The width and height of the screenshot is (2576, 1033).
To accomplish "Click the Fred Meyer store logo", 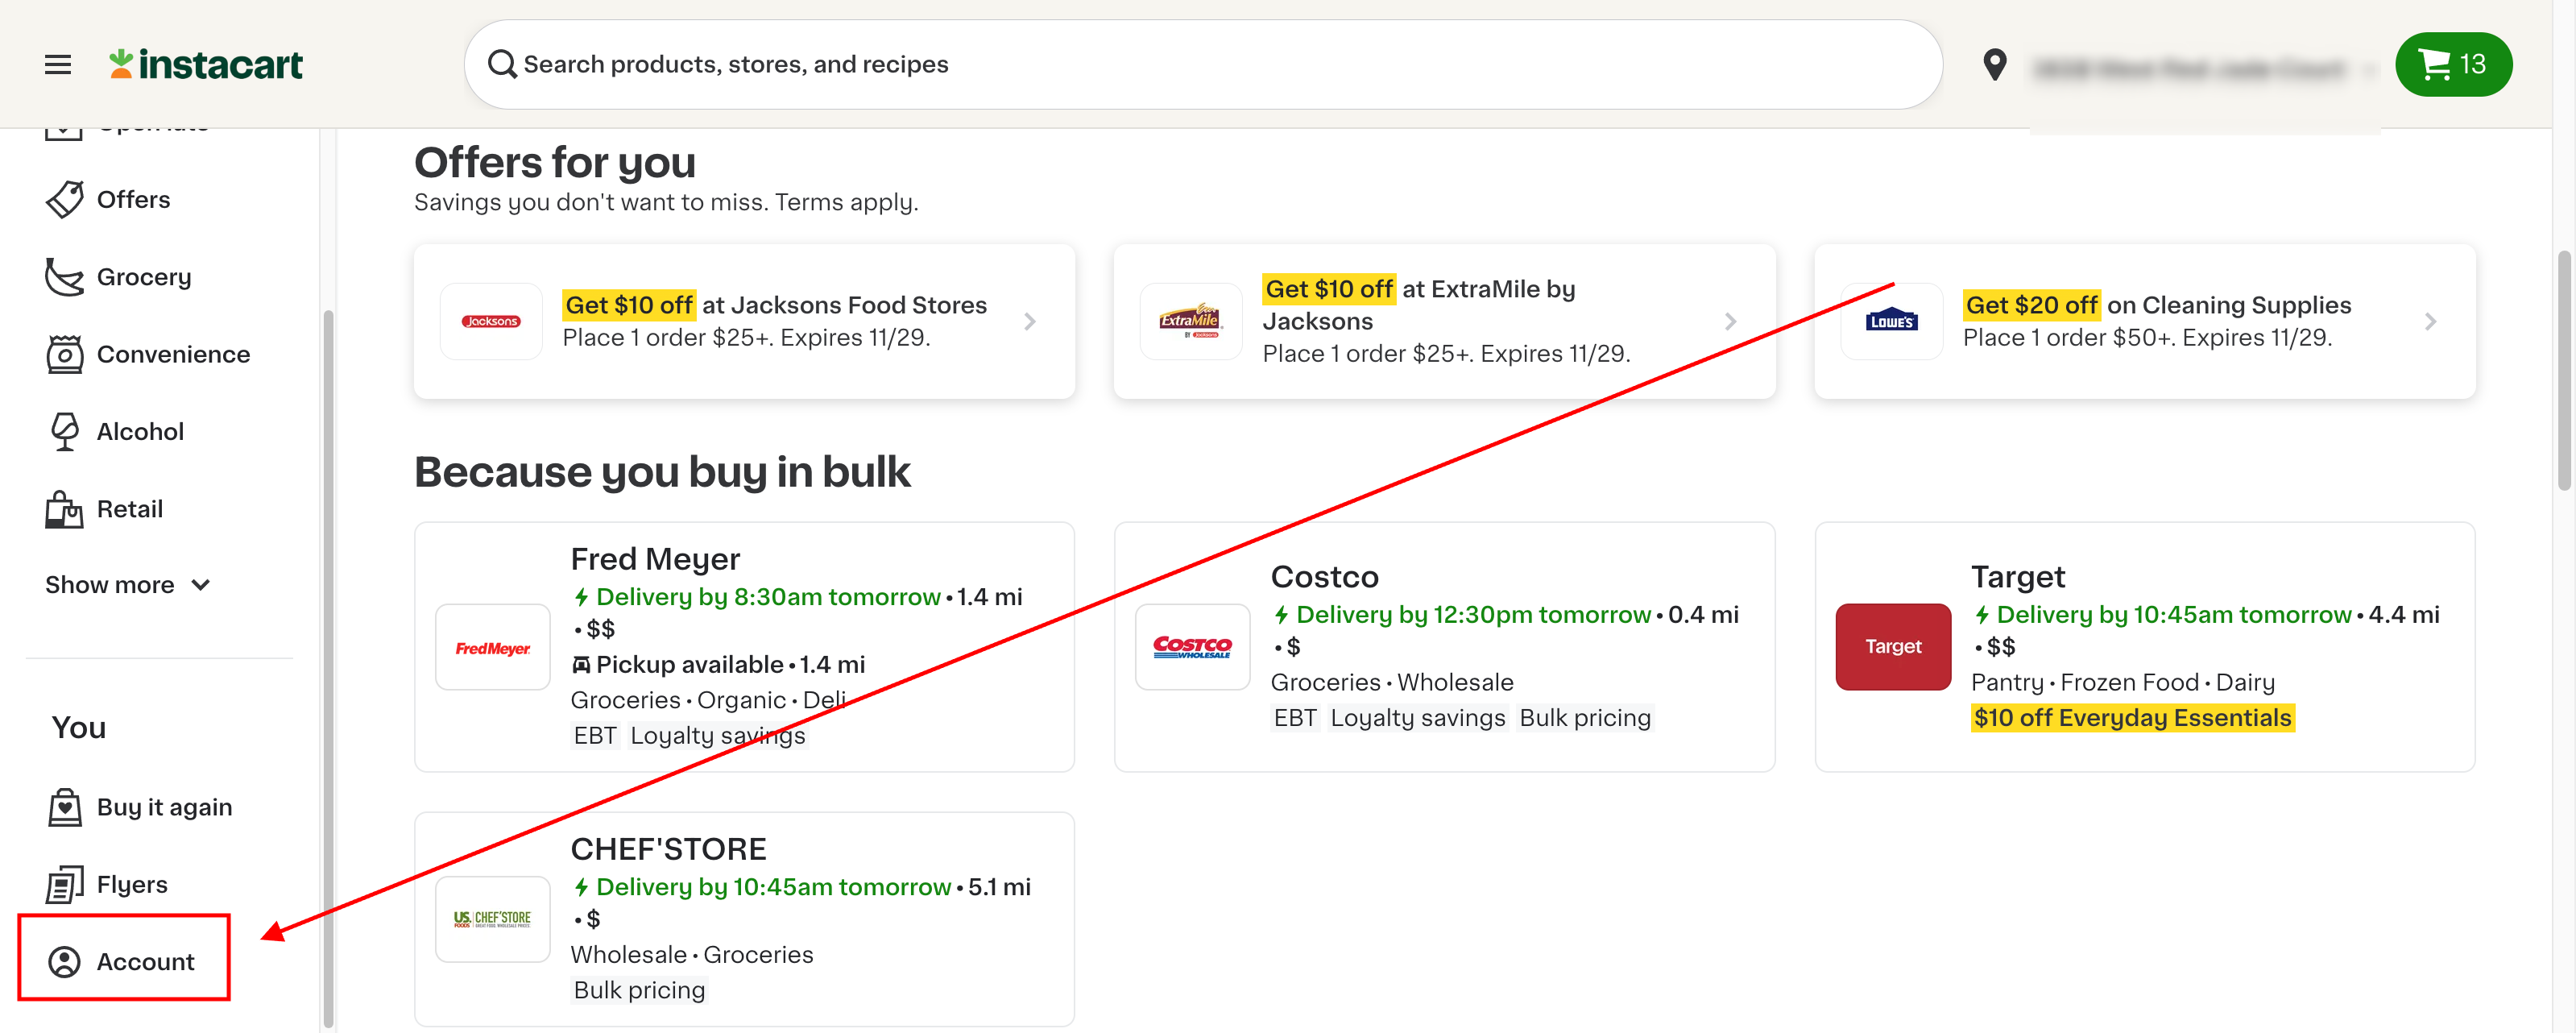I will pyautogui.click(x=493, y=647).
